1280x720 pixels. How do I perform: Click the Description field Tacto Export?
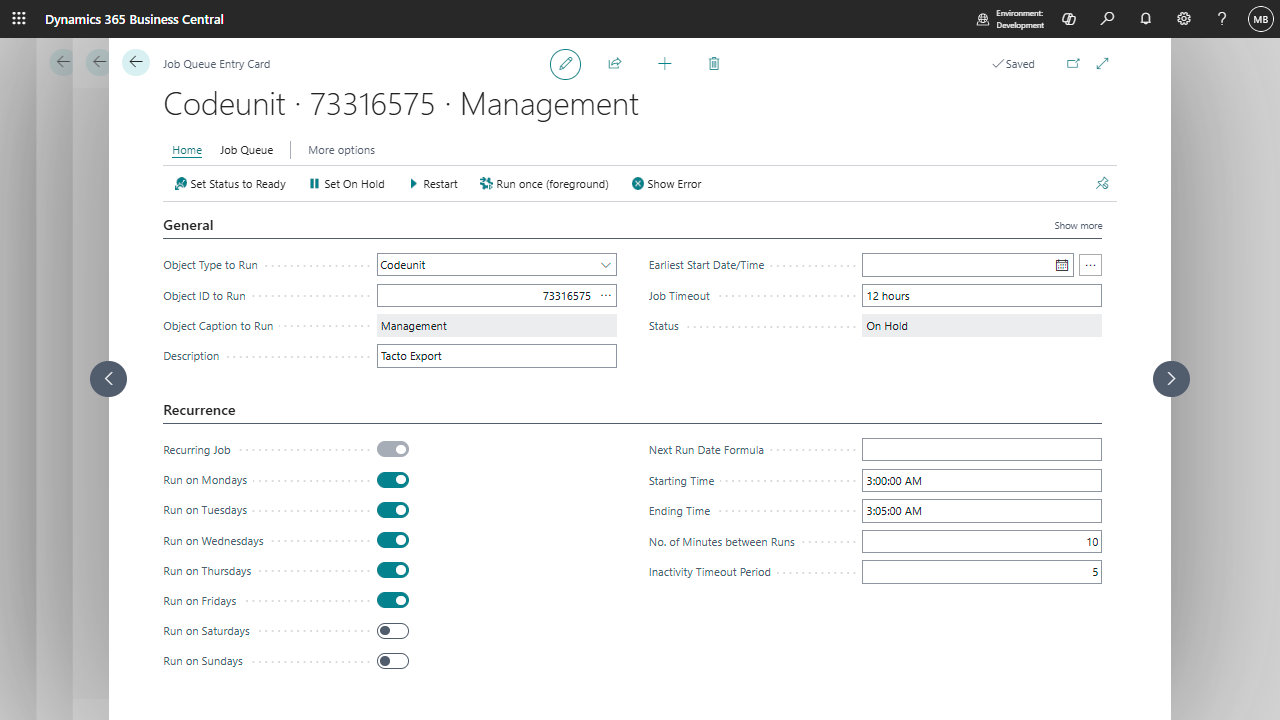497,356
